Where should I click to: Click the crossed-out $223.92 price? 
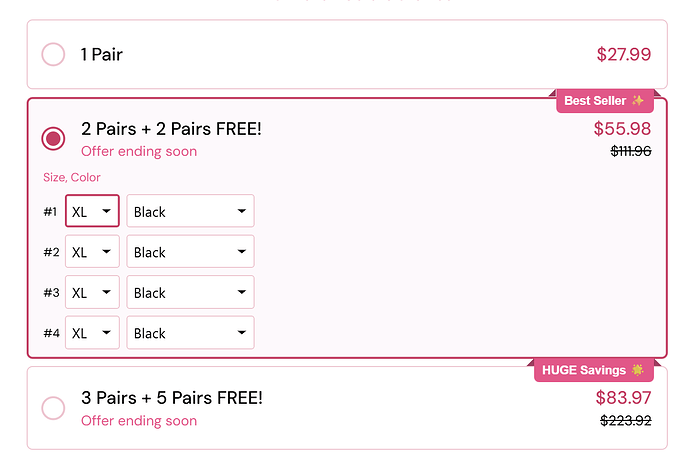[625, 420]
